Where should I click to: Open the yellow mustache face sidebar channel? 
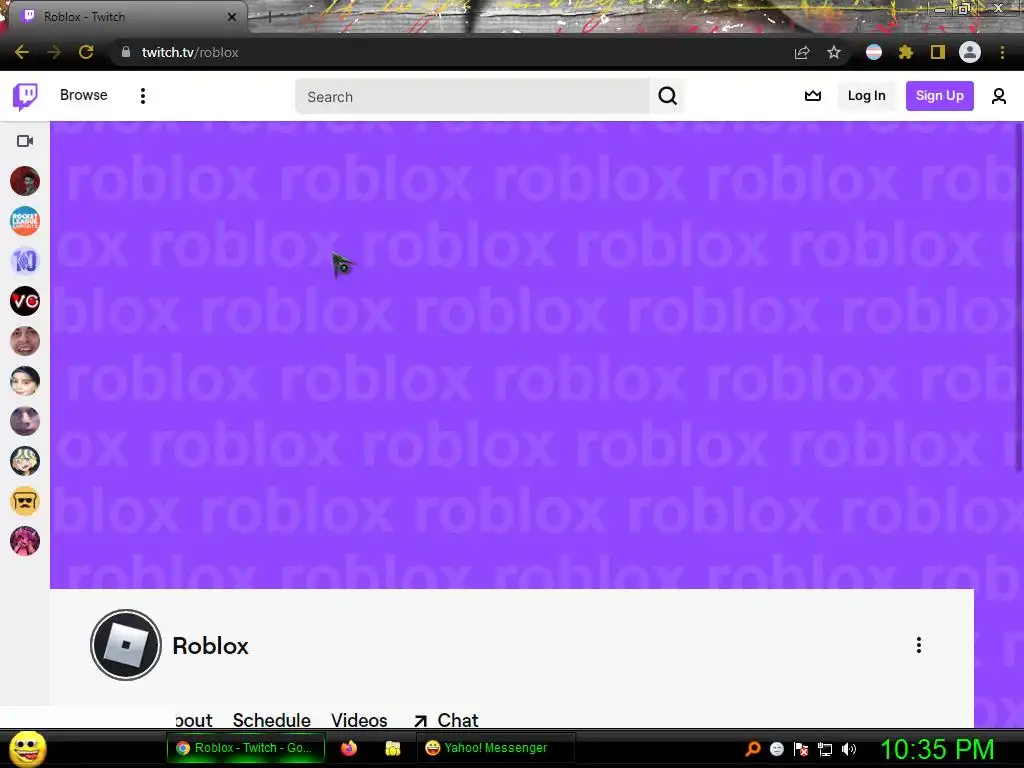(x=25, y=502)
